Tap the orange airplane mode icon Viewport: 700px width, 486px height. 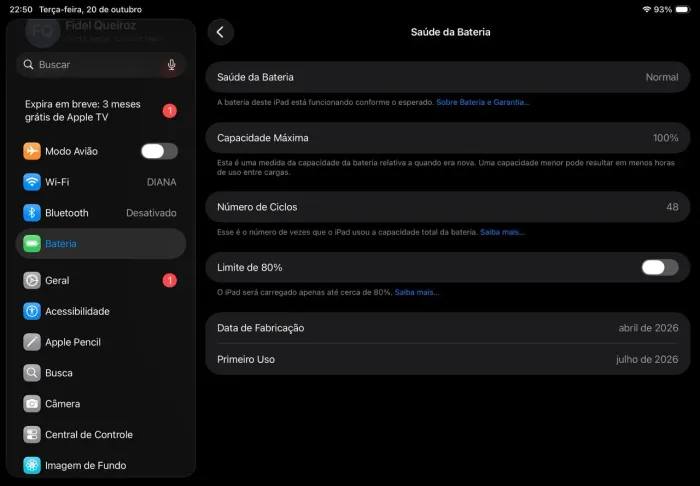(x=32, y=151)
